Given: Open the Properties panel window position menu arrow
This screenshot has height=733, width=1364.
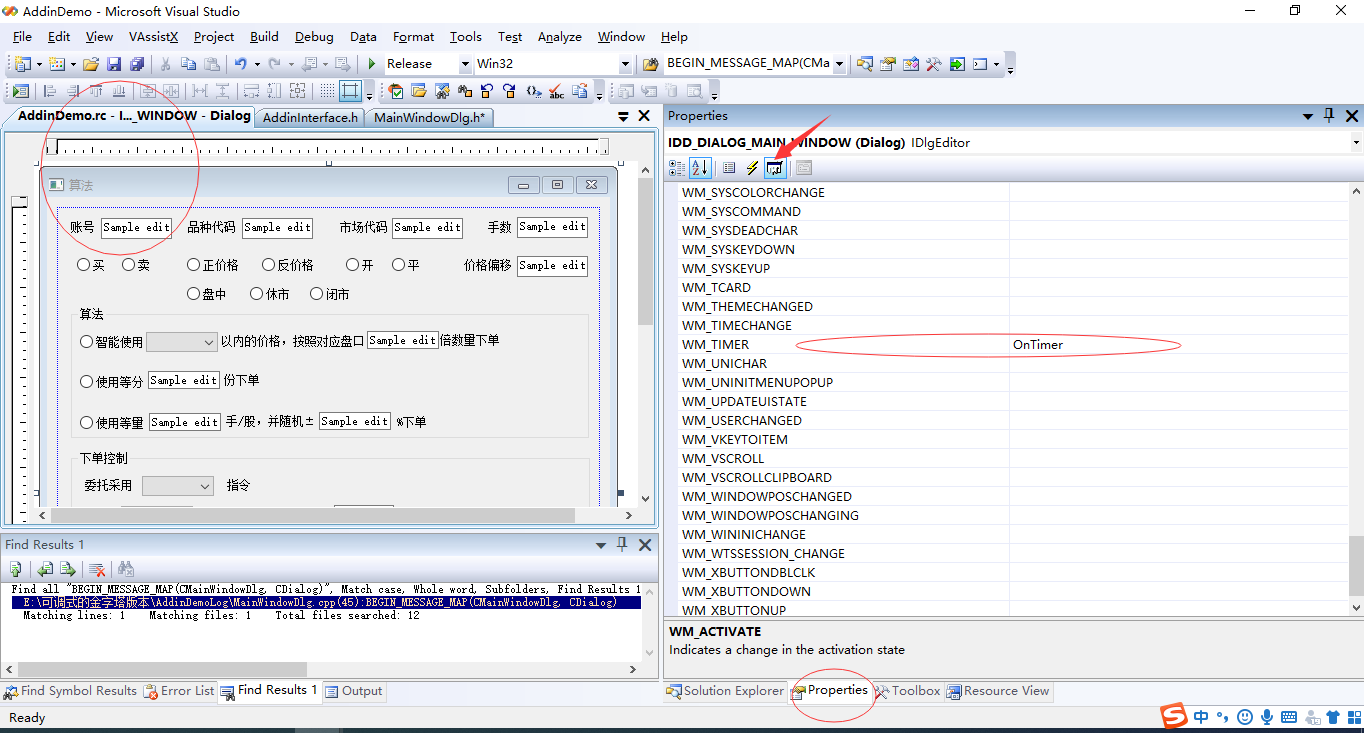Looking at the screenshot, I should pos(1308,116).
